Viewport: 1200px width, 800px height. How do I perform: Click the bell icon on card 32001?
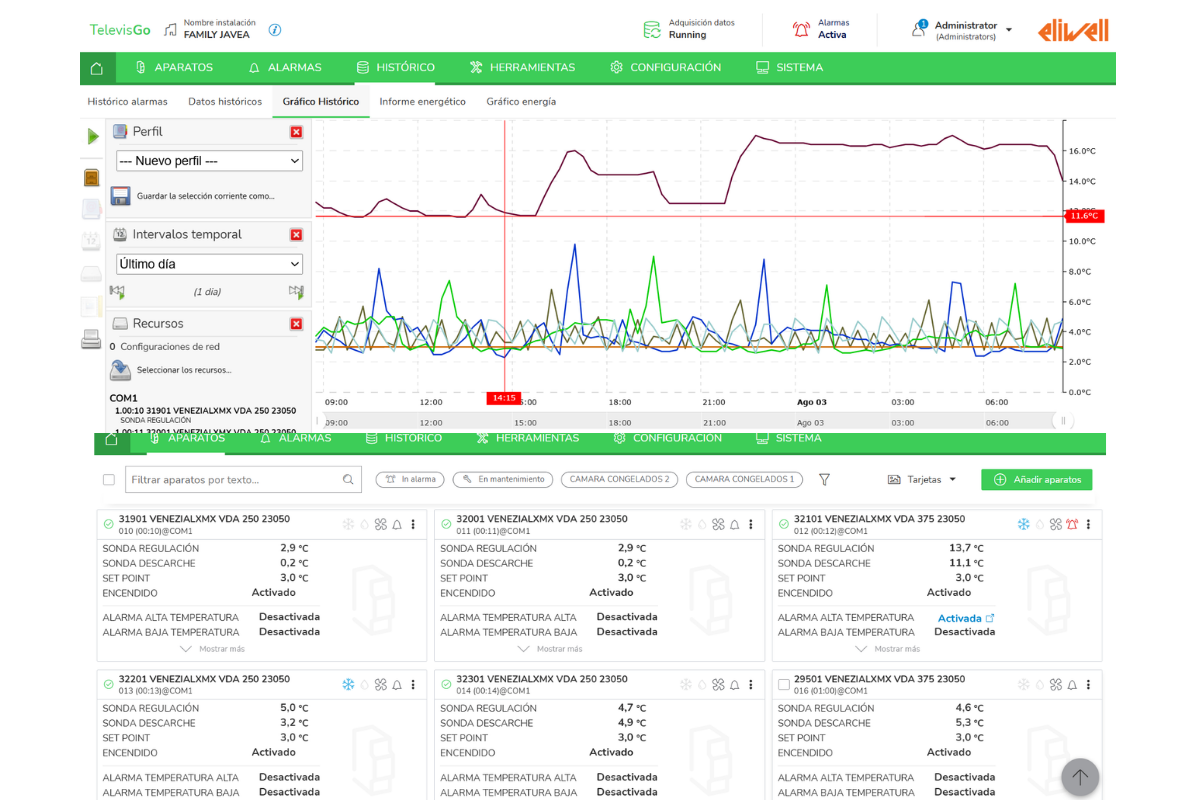pyautogui.click(x=735, y=524)
